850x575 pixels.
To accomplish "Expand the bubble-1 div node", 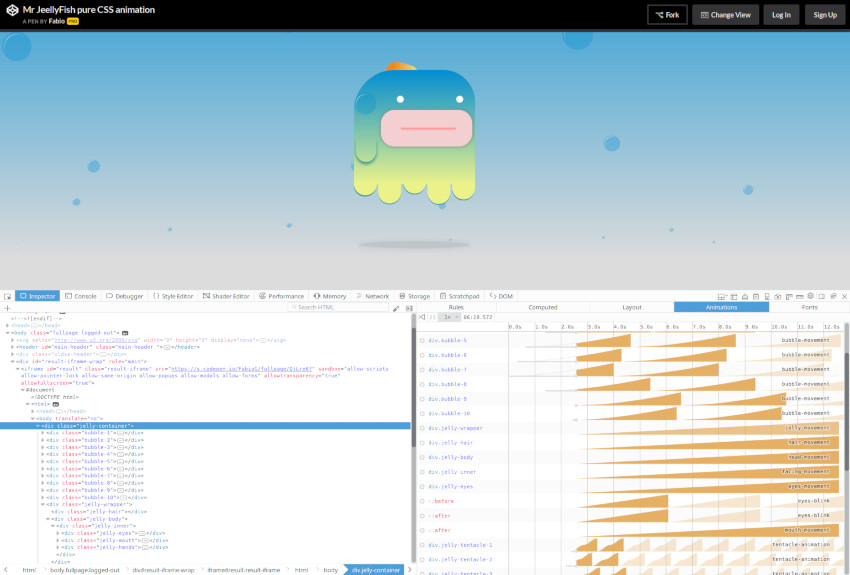I will pyautogui.click(x=42, y=433).
